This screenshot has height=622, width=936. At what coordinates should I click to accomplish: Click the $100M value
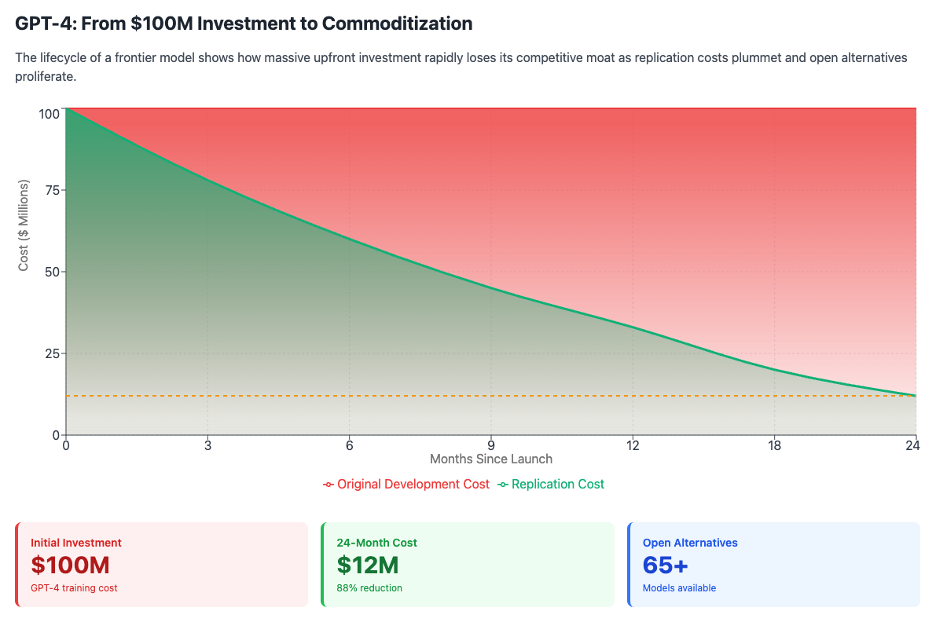pos(70,565)
